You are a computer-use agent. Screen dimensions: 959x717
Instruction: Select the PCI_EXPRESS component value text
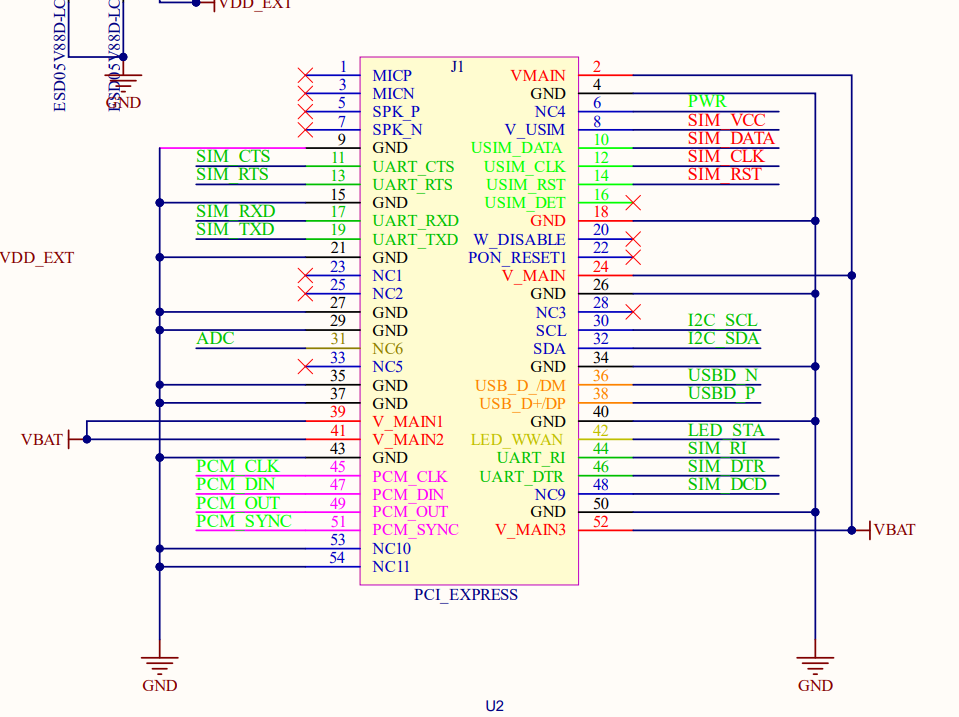tap(466, 595)
